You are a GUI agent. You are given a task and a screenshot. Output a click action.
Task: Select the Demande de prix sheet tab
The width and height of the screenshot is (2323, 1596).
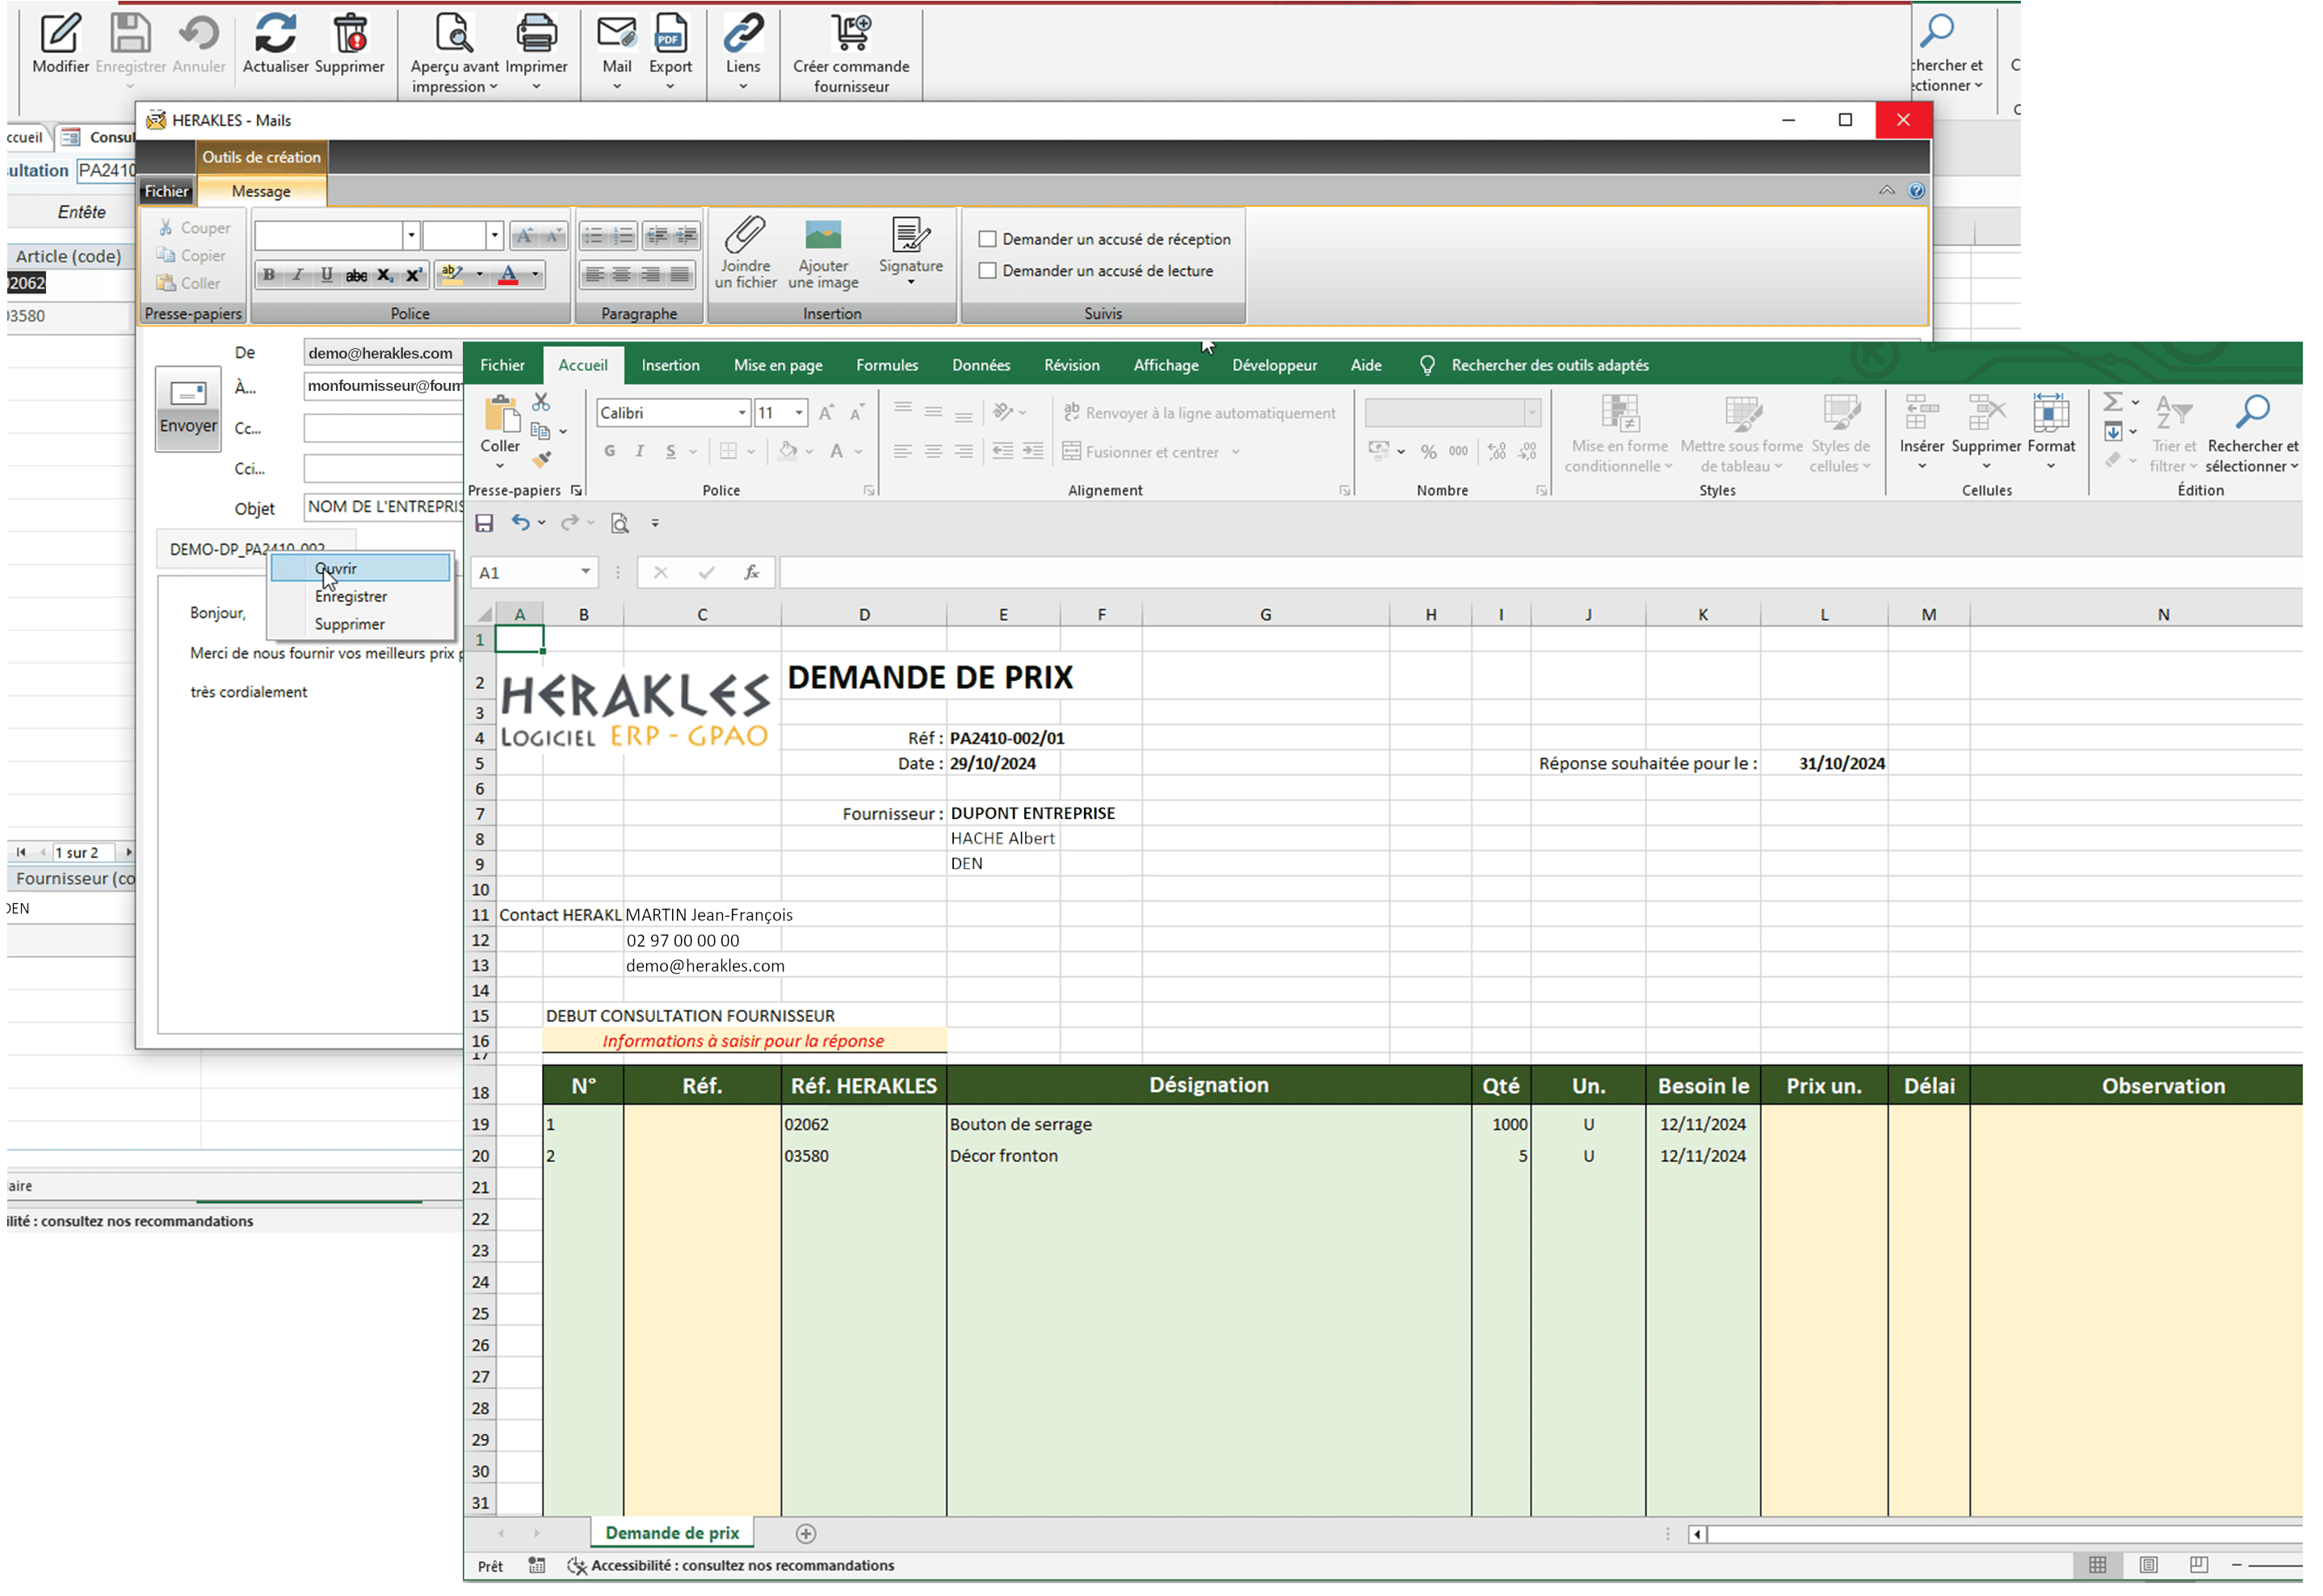click(671, 1532)
